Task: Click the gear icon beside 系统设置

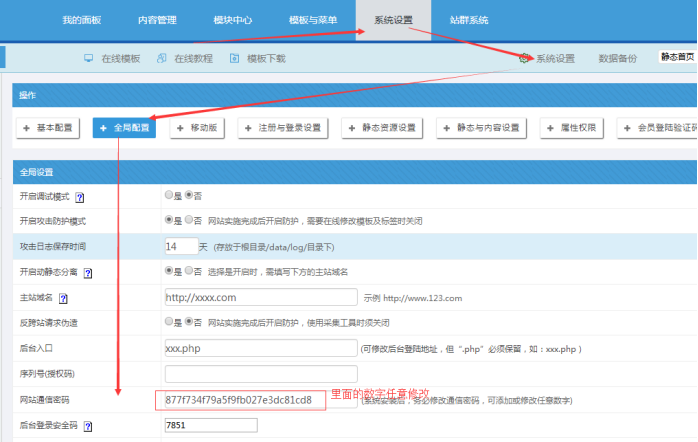Action: point(526,59)
